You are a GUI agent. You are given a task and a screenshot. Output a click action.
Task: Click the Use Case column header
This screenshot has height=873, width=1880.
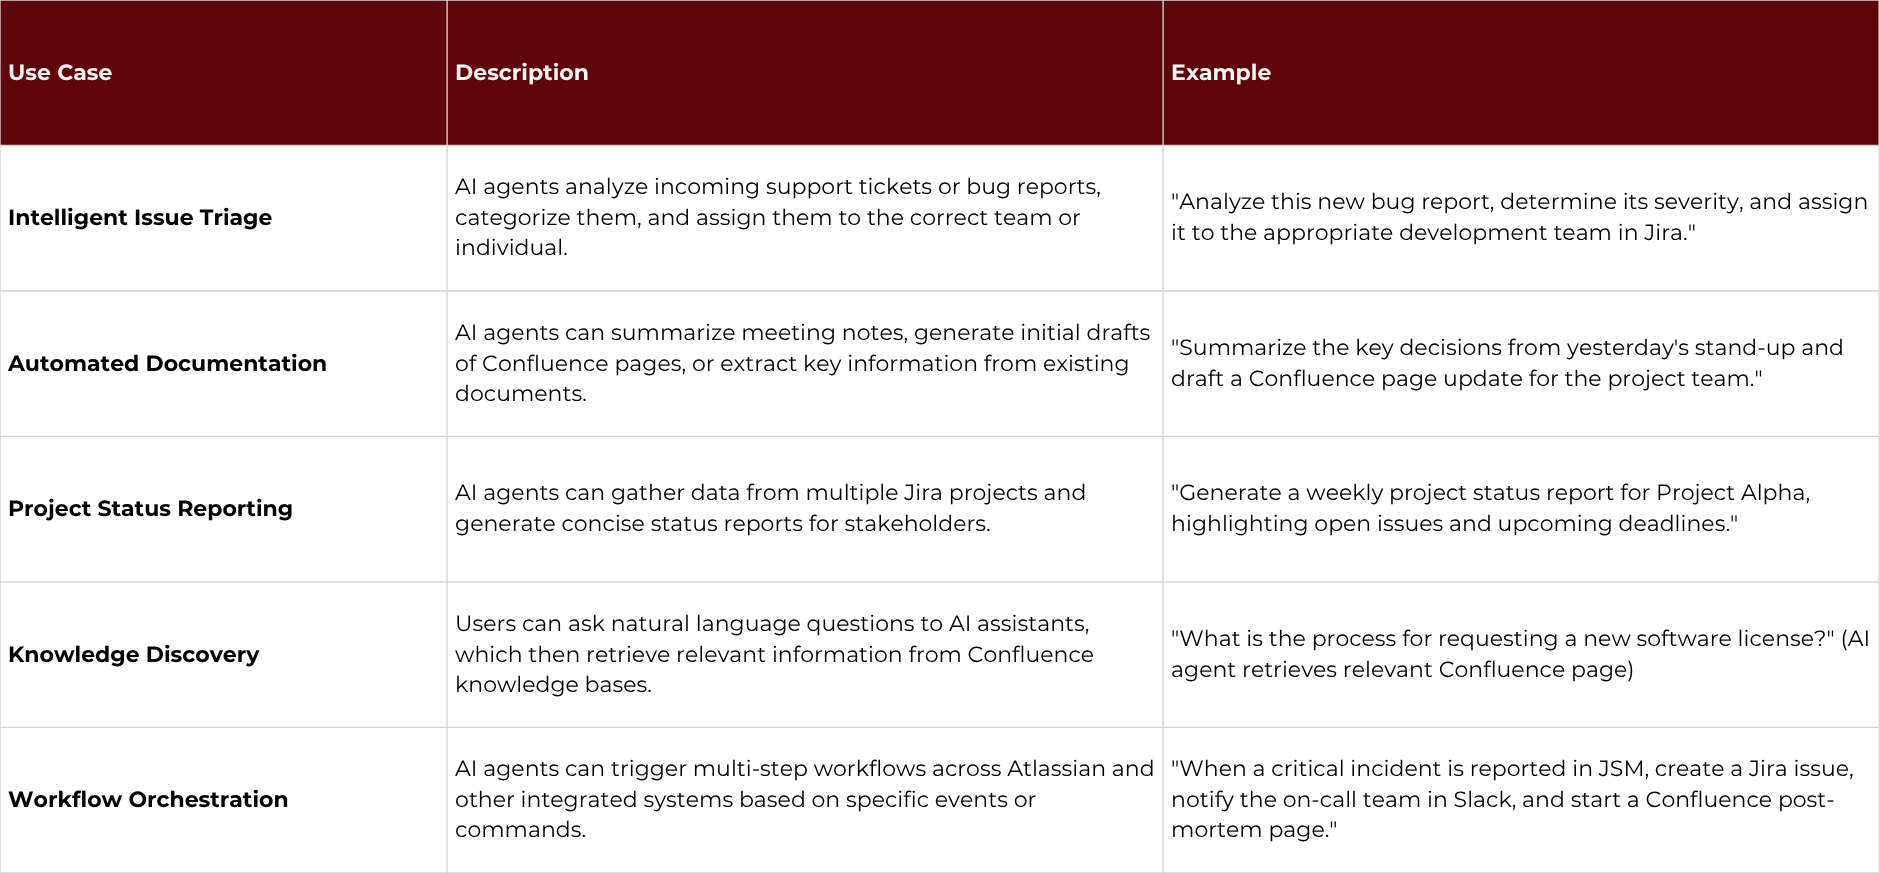60,73
